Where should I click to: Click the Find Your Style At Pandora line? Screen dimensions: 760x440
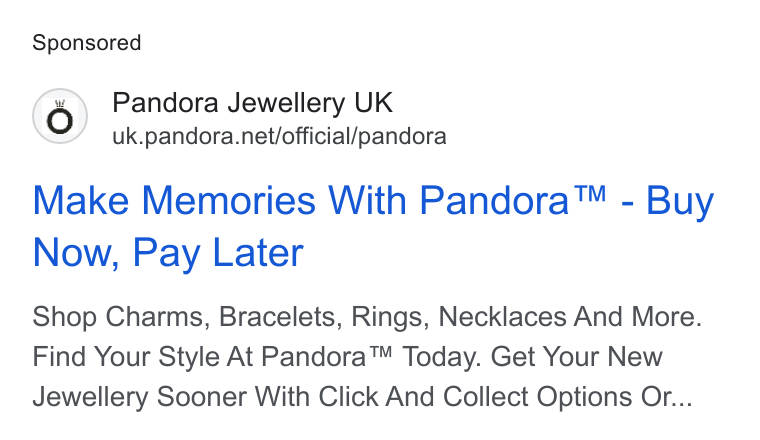tap(347, 357)
